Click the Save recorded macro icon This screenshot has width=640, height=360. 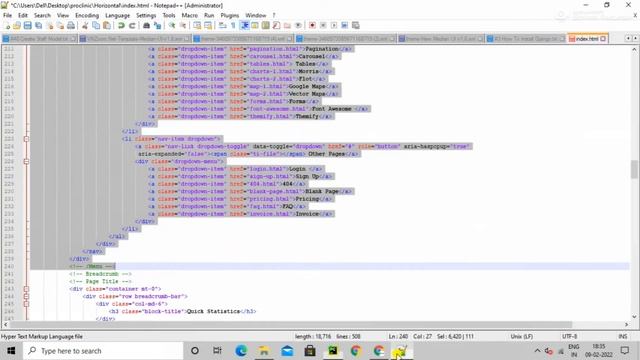click(x=356, y=26)
